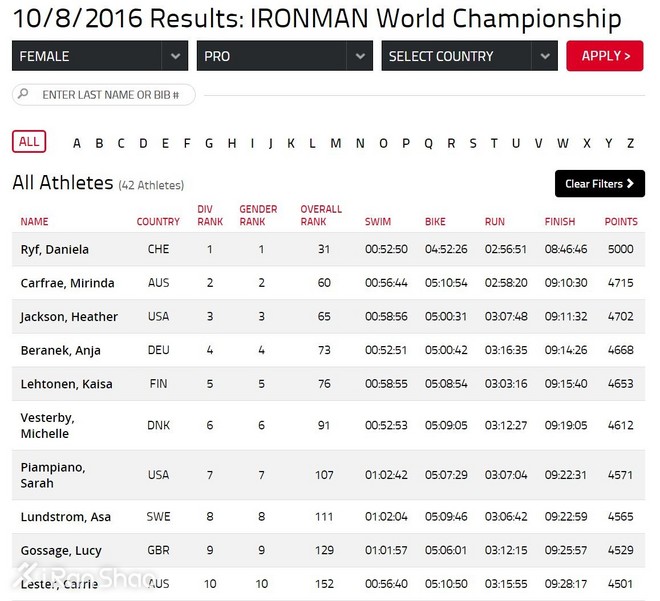Viewport: 660px width, 601px height.
Task: Sort by POINTS column header
Action: point(621,222)
